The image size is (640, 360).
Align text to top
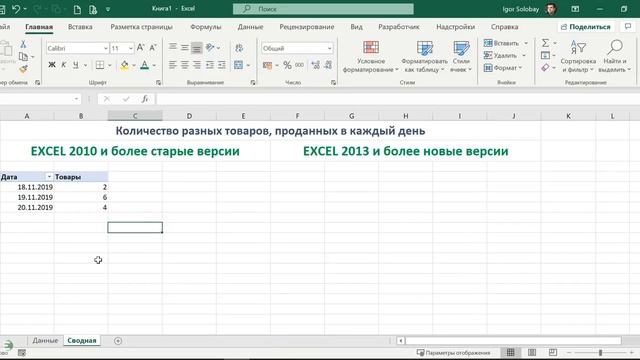(173, 47)
